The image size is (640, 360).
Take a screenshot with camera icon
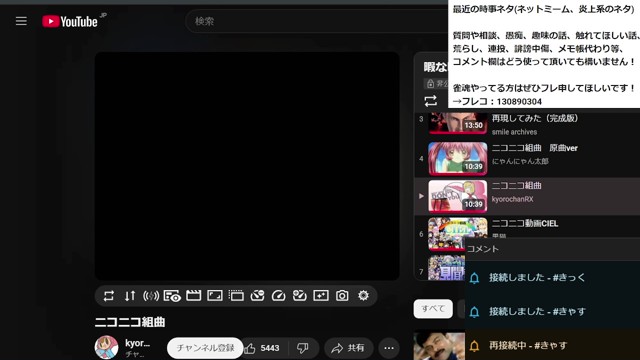[342, 296]
